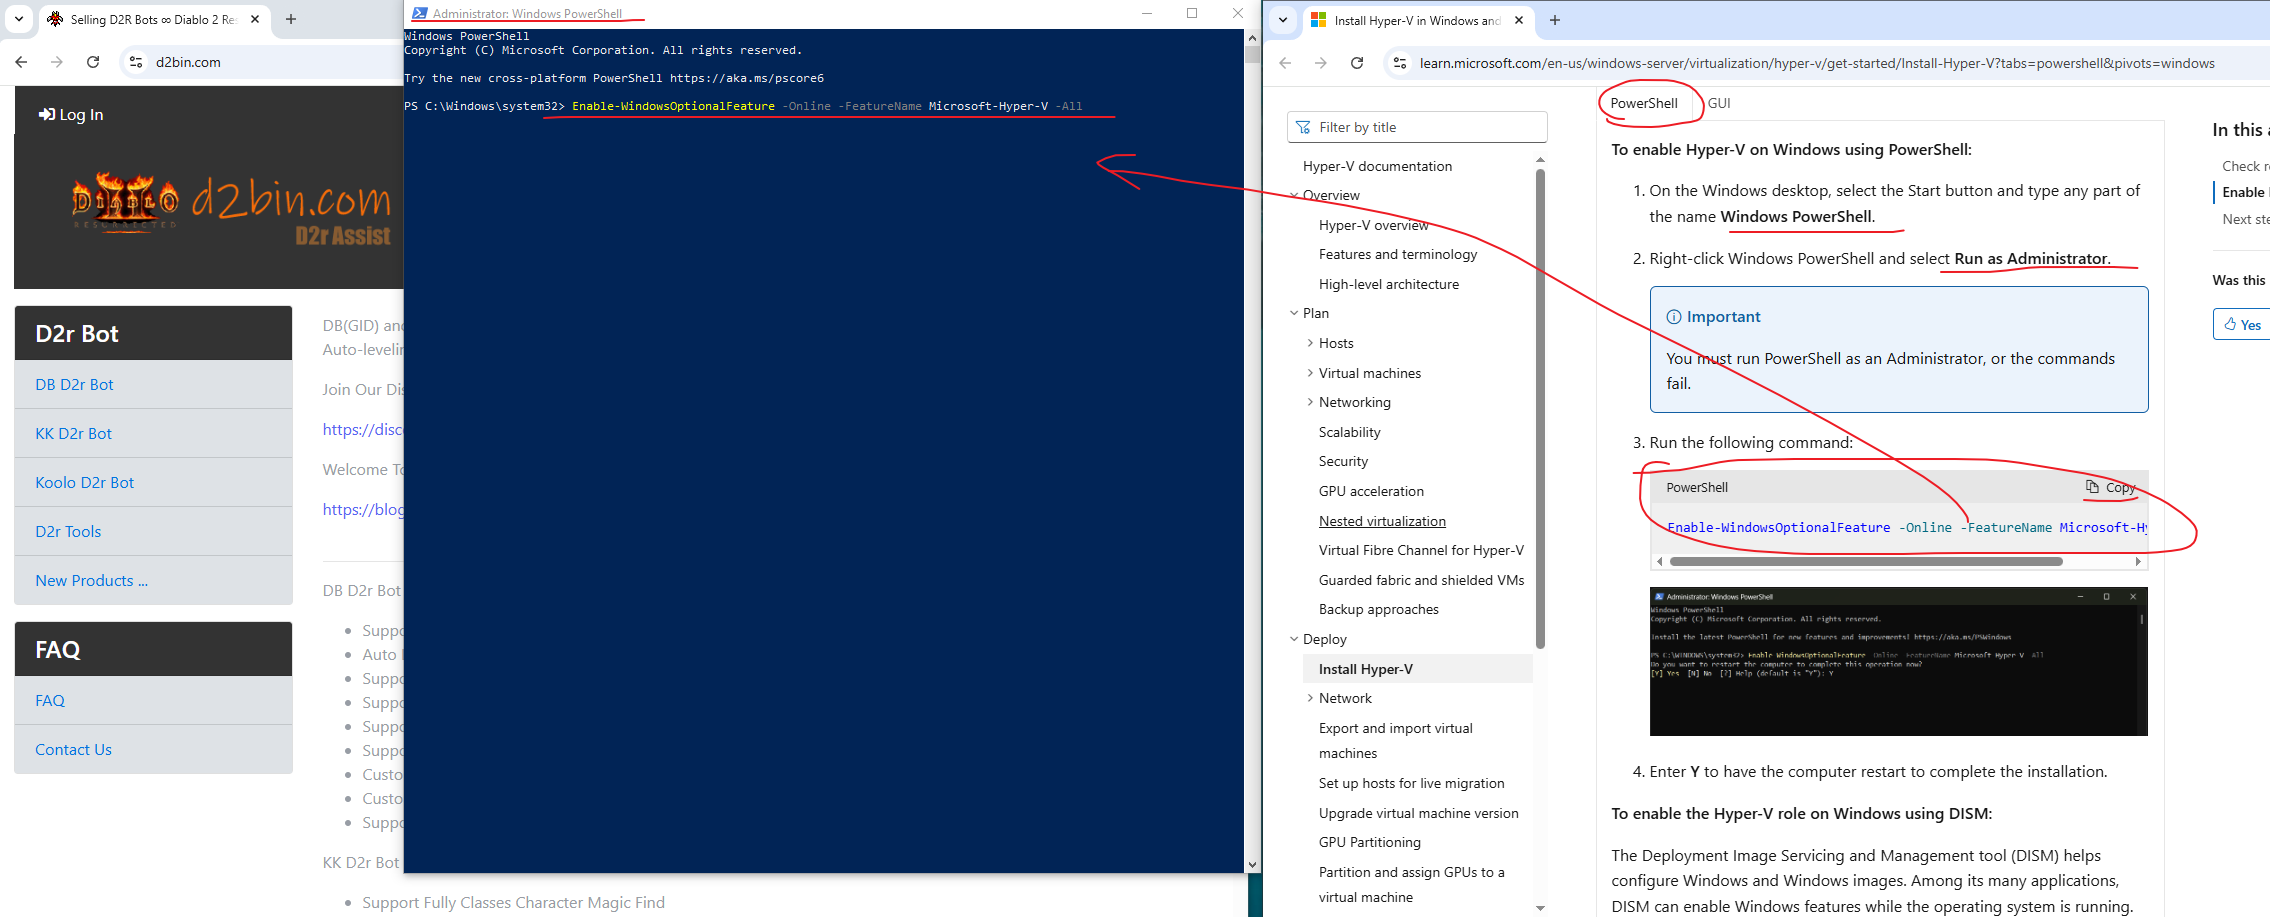2270x917 pixels.
Task: Collapse the Overview section chevron
Action: tap(1294, 195)
